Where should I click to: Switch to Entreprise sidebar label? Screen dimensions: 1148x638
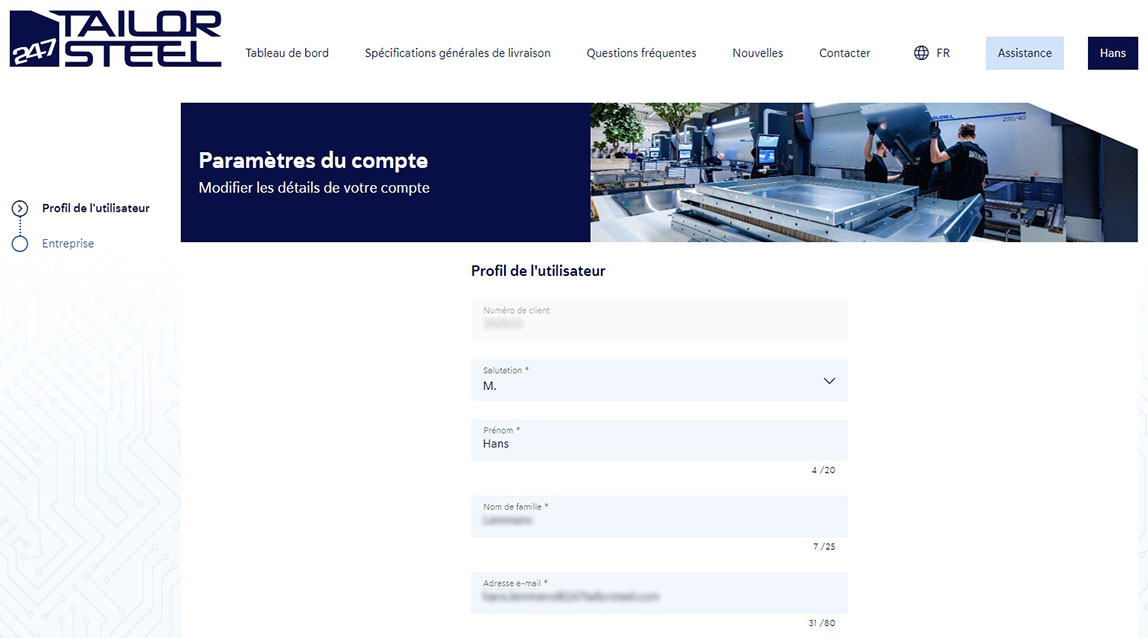click(x=68, y=244)
